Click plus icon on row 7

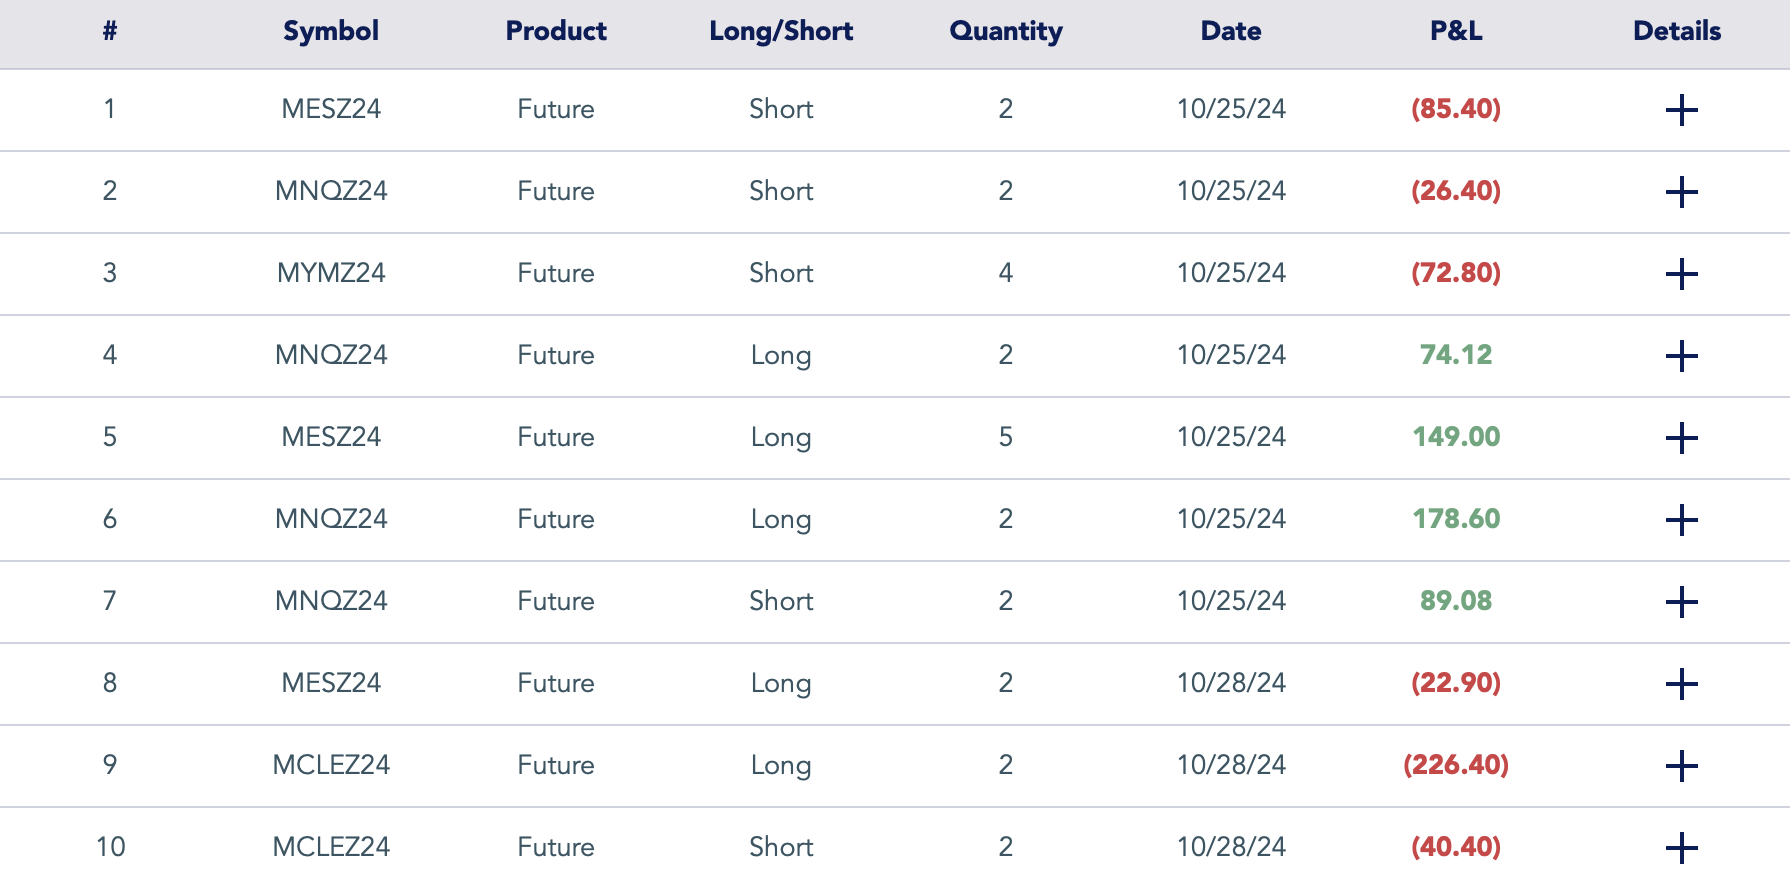click(x=1681, y=602)
